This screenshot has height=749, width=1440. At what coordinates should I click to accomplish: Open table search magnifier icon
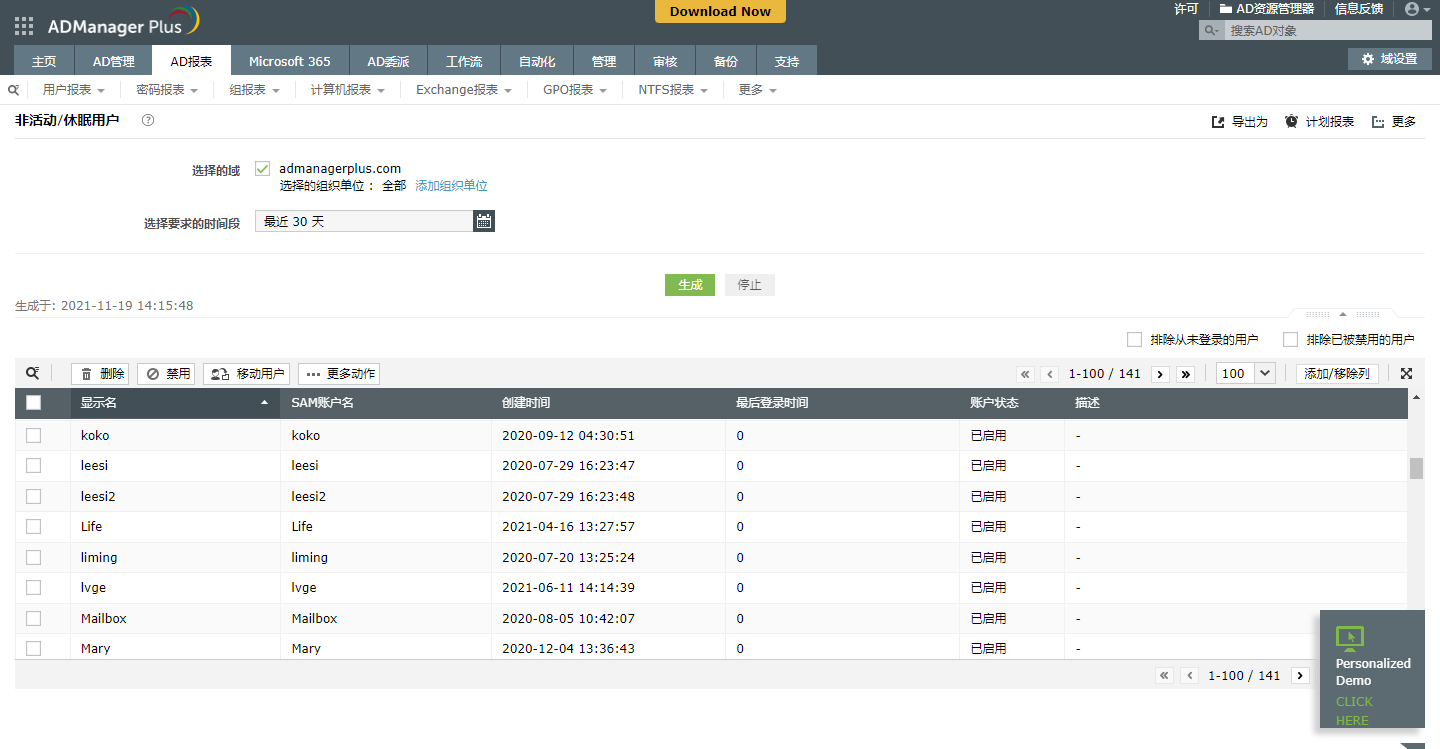tap(32, 374)
